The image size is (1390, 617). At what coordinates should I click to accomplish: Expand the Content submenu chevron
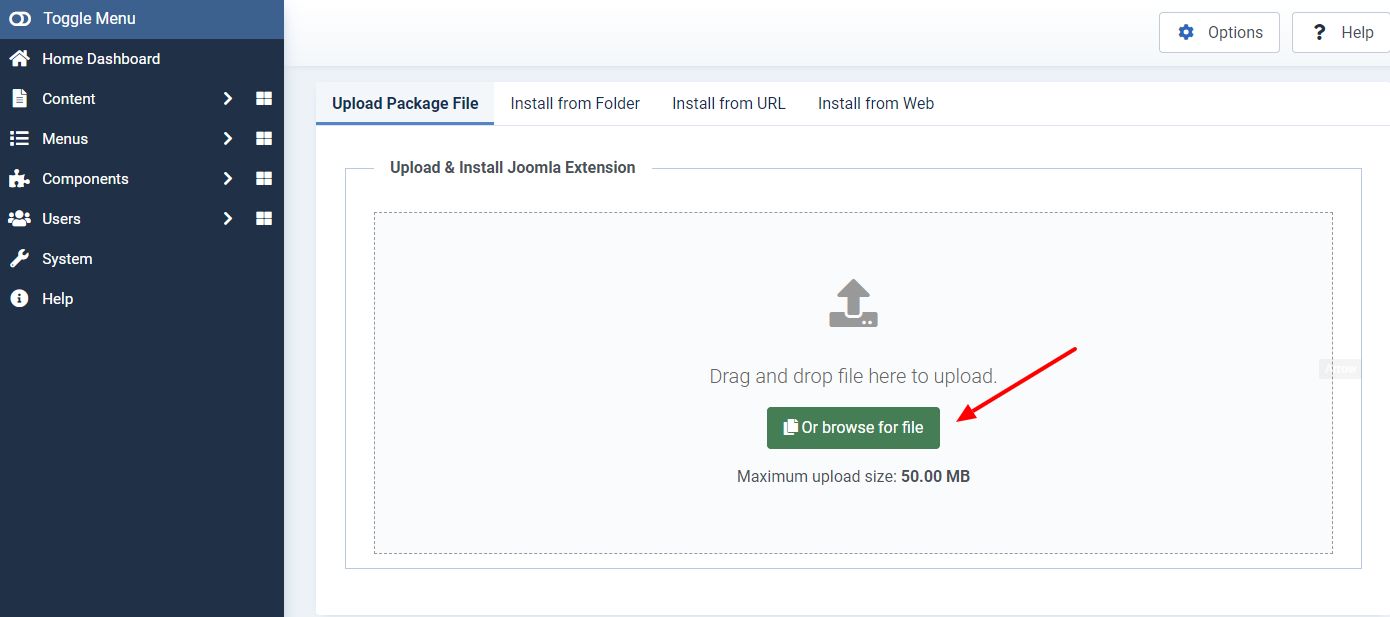tap(228, 99)
